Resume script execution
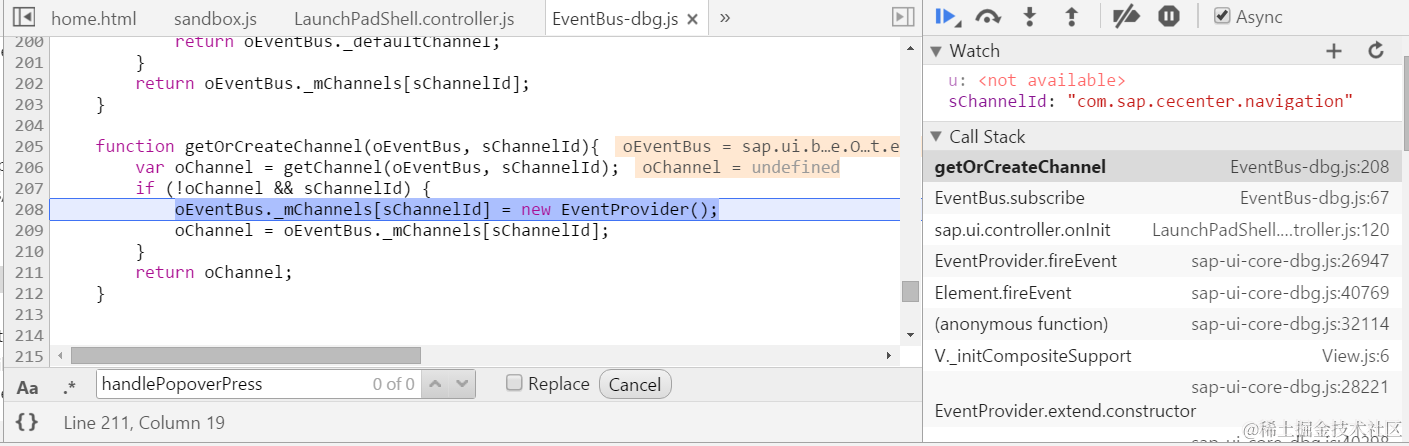 pos(946,16)
